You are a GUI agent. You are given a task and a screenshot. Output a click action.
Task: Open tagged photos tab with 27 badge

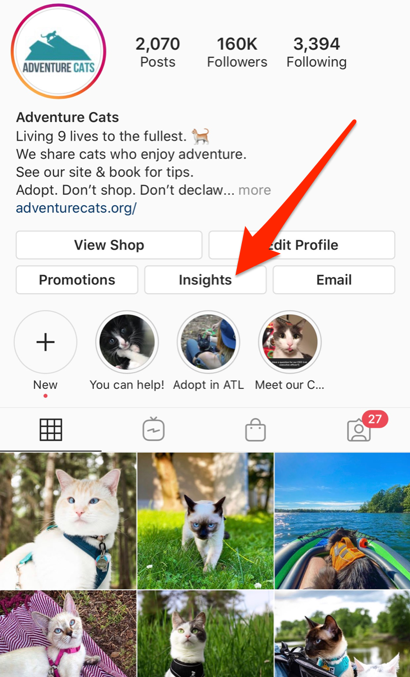coord(359,430)
